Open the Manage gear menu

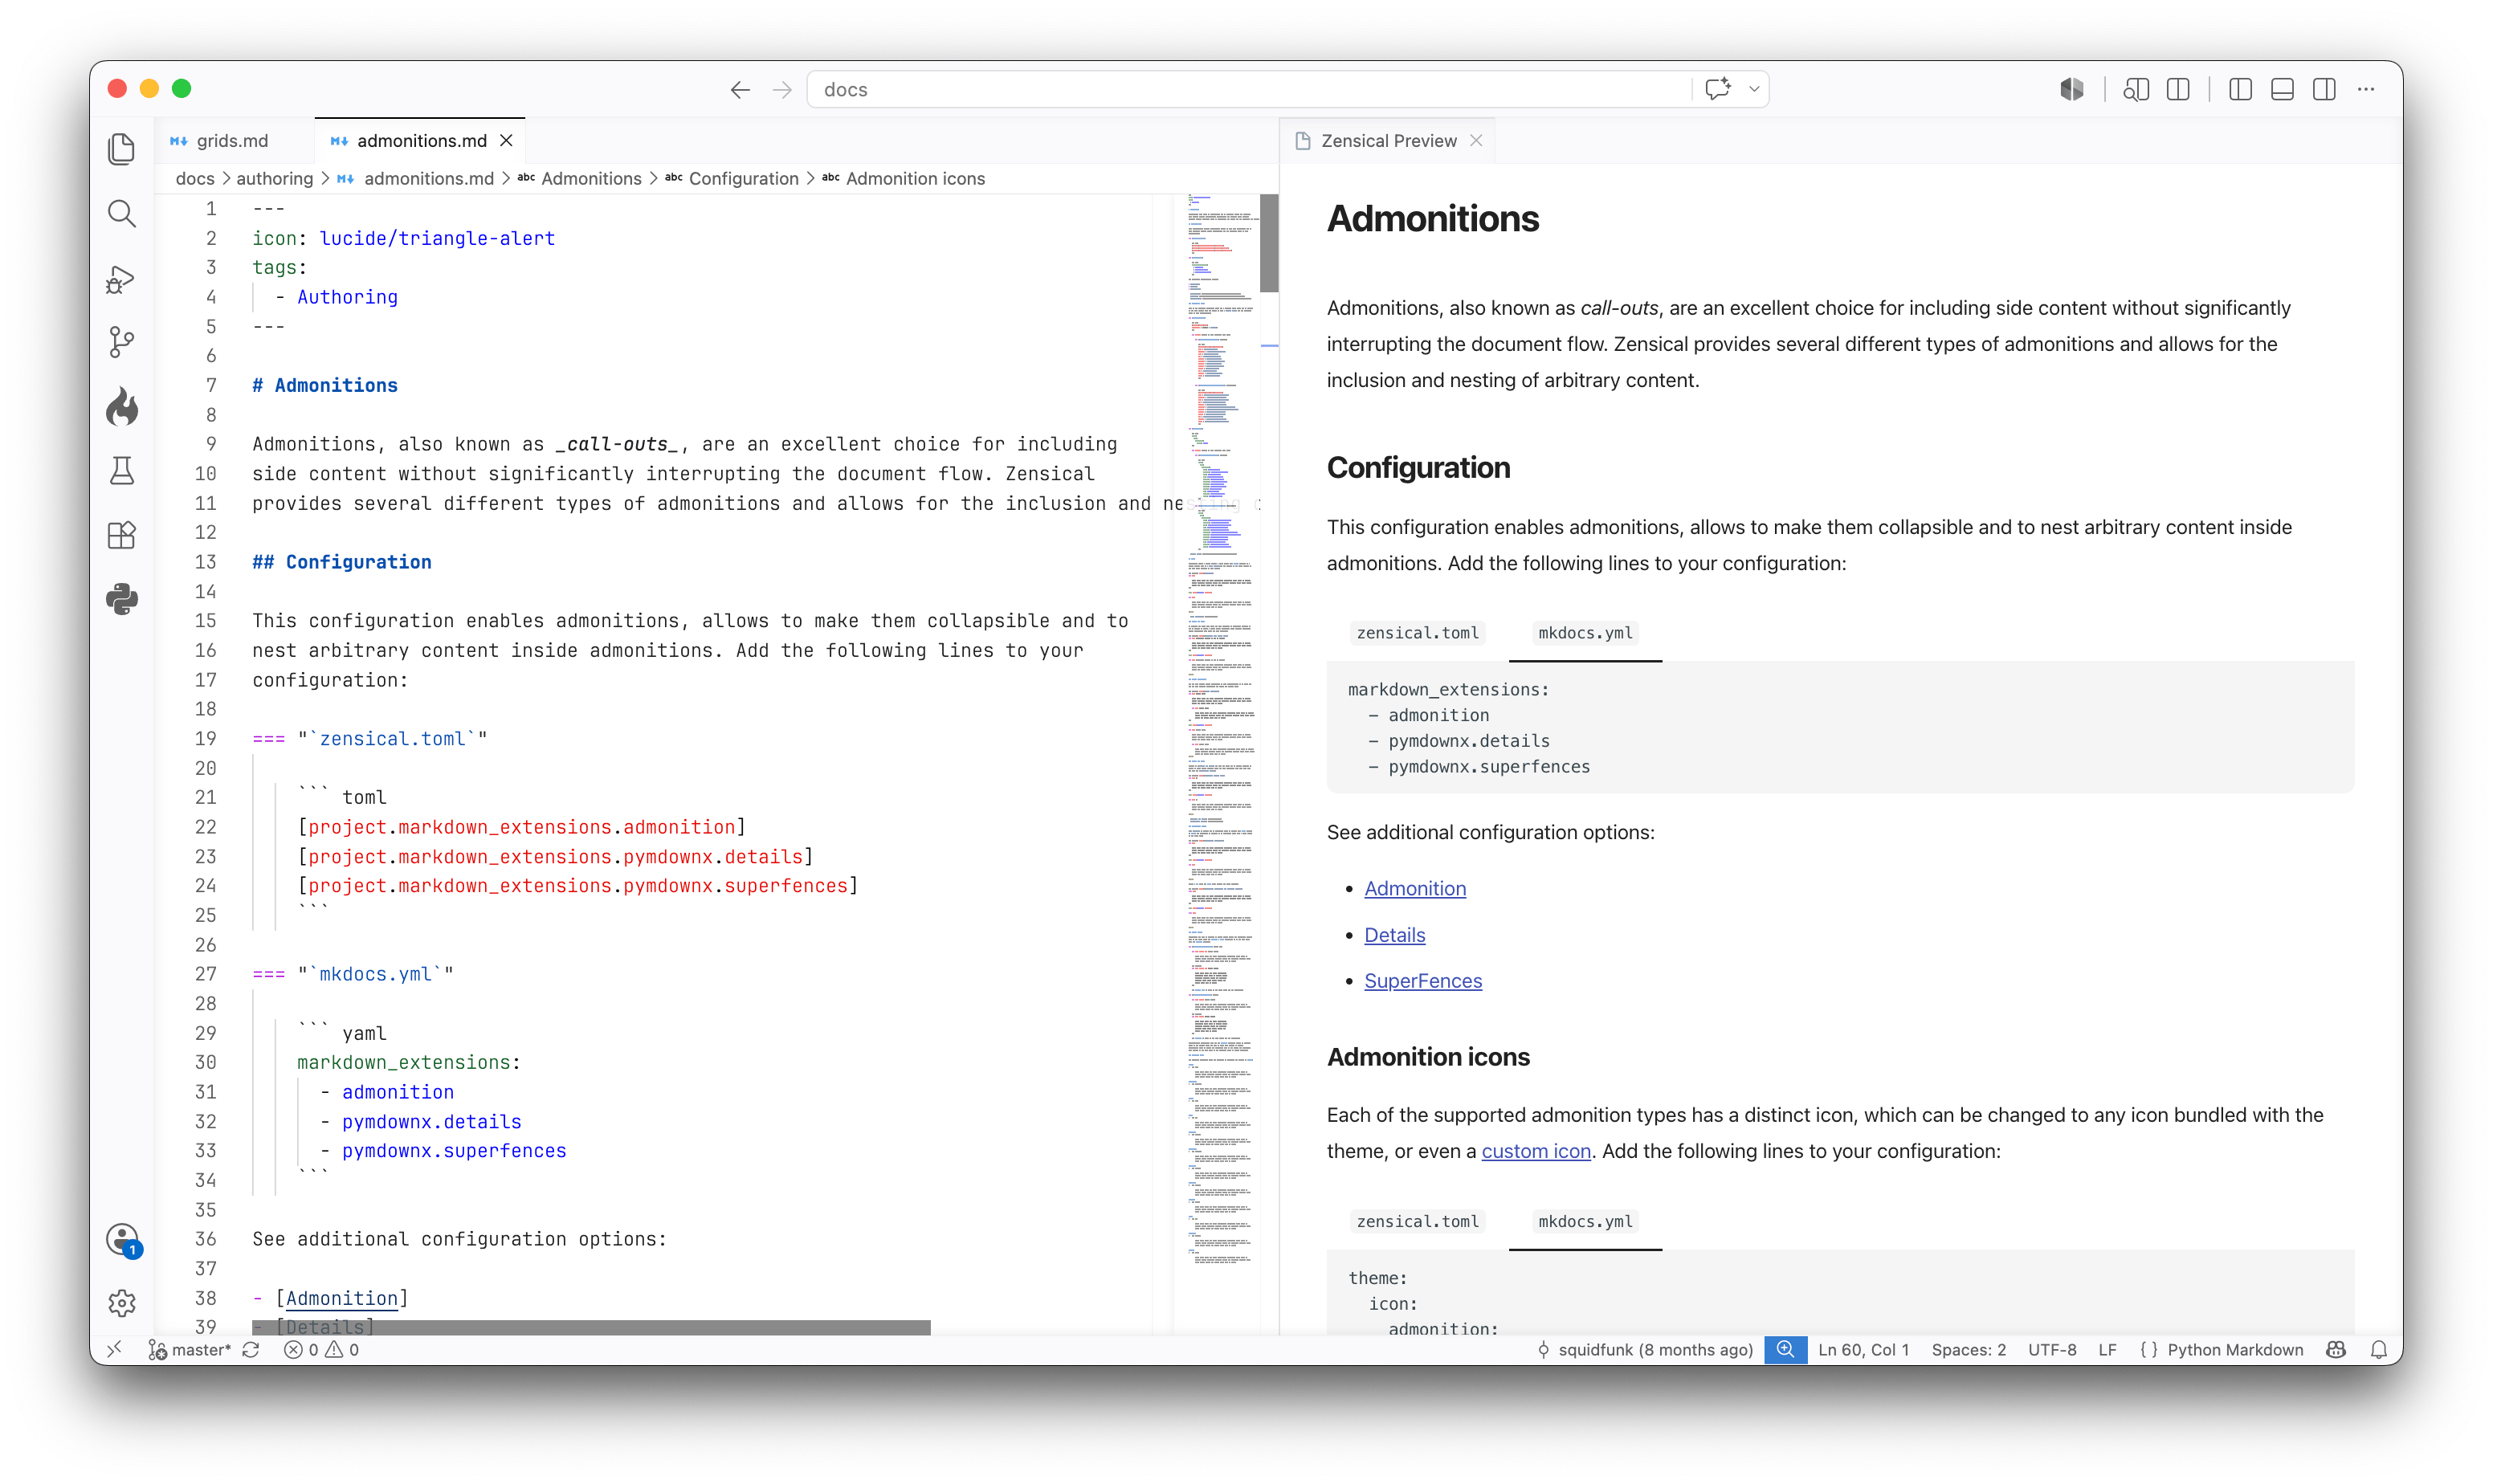coord(122,1302)
